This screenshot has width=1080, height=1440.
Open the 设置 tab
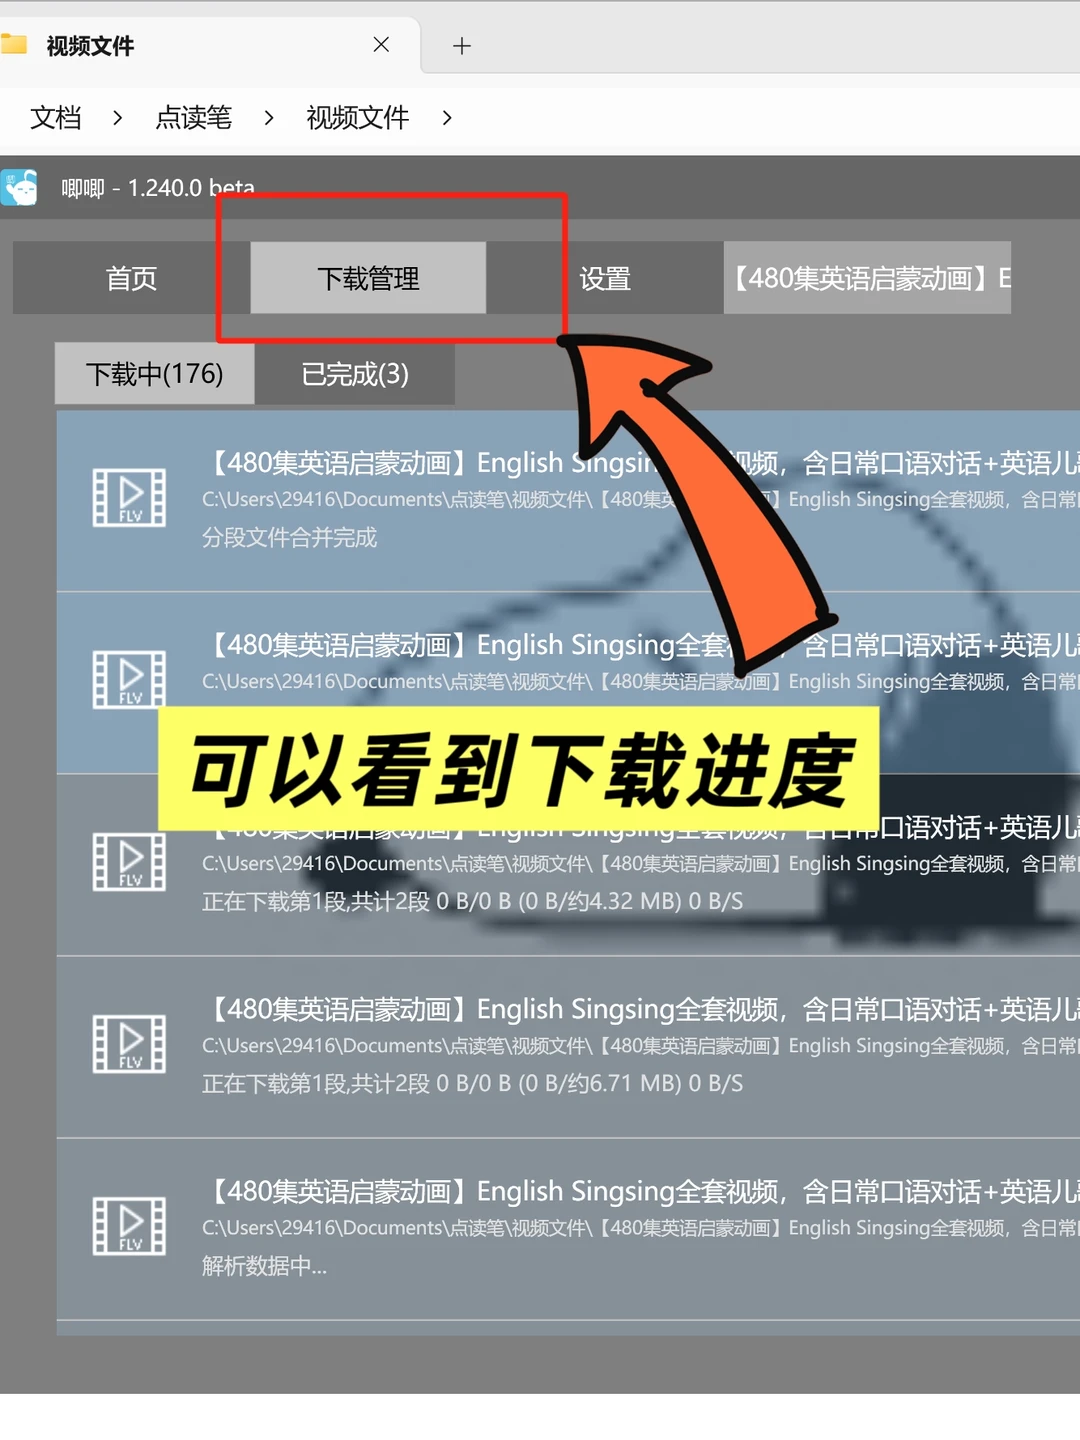click(x=605, y=278)
